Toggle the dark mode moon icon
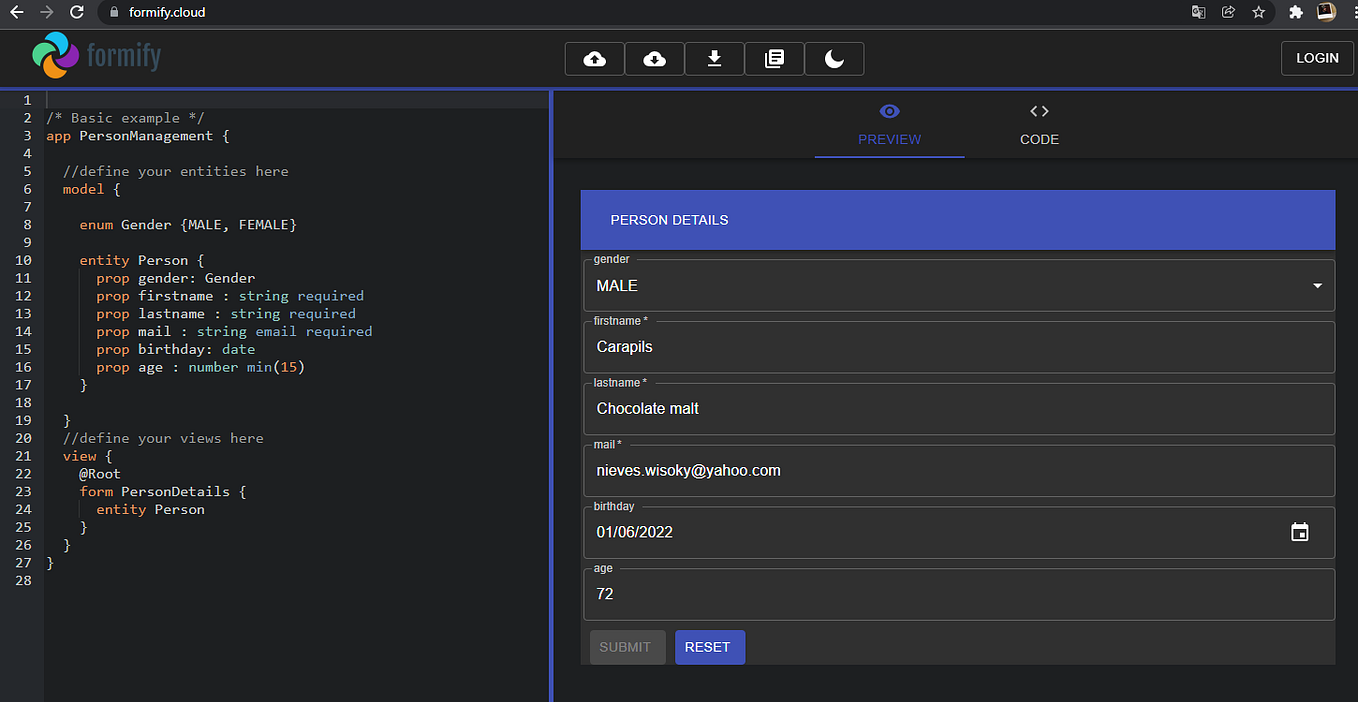Viewport: 1358px width, 702px height. coord(834,59)
